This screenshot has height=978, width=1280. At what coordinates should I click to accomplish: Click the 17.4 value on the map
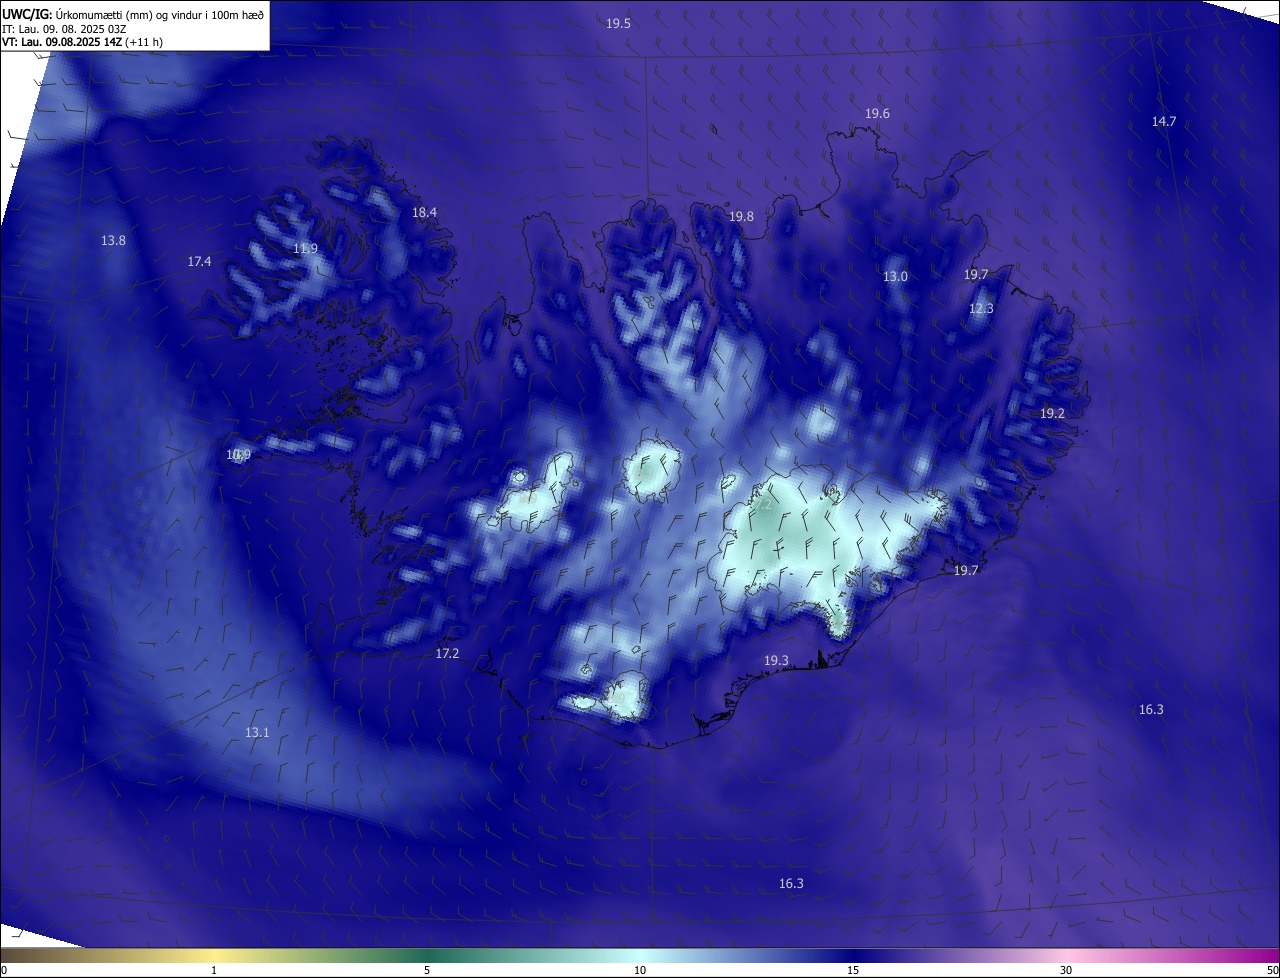click(199, 261)
